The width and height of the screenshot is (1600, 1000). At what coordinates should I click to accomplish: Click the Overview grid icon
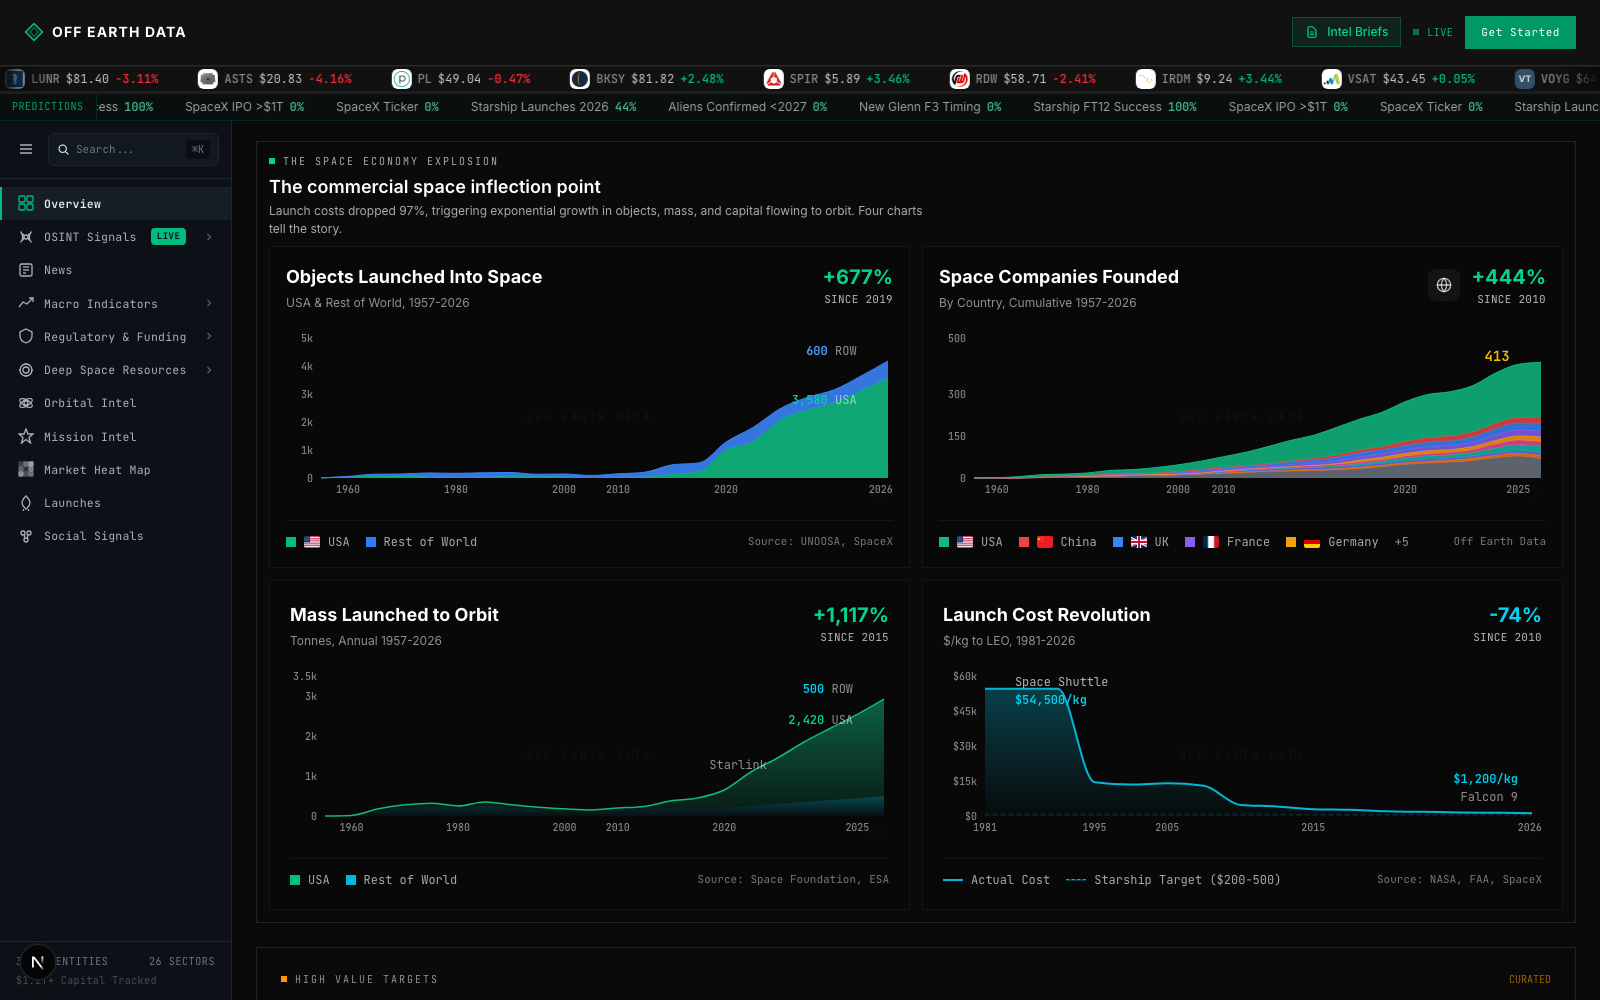coord(26,203)
